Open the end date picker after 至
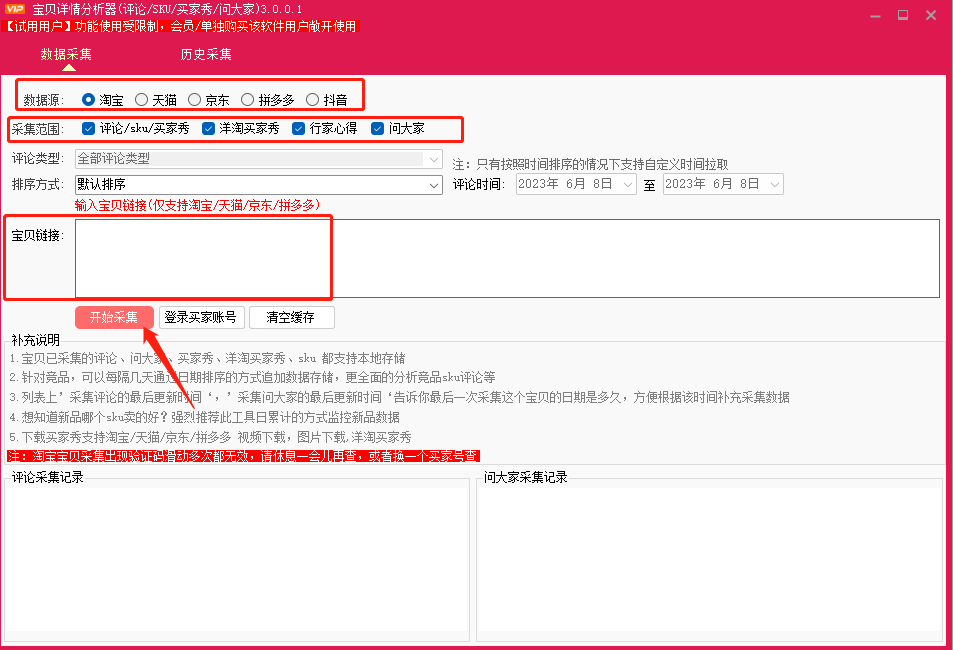This screenshot has height=650, width=953. [x=723, y=184]
